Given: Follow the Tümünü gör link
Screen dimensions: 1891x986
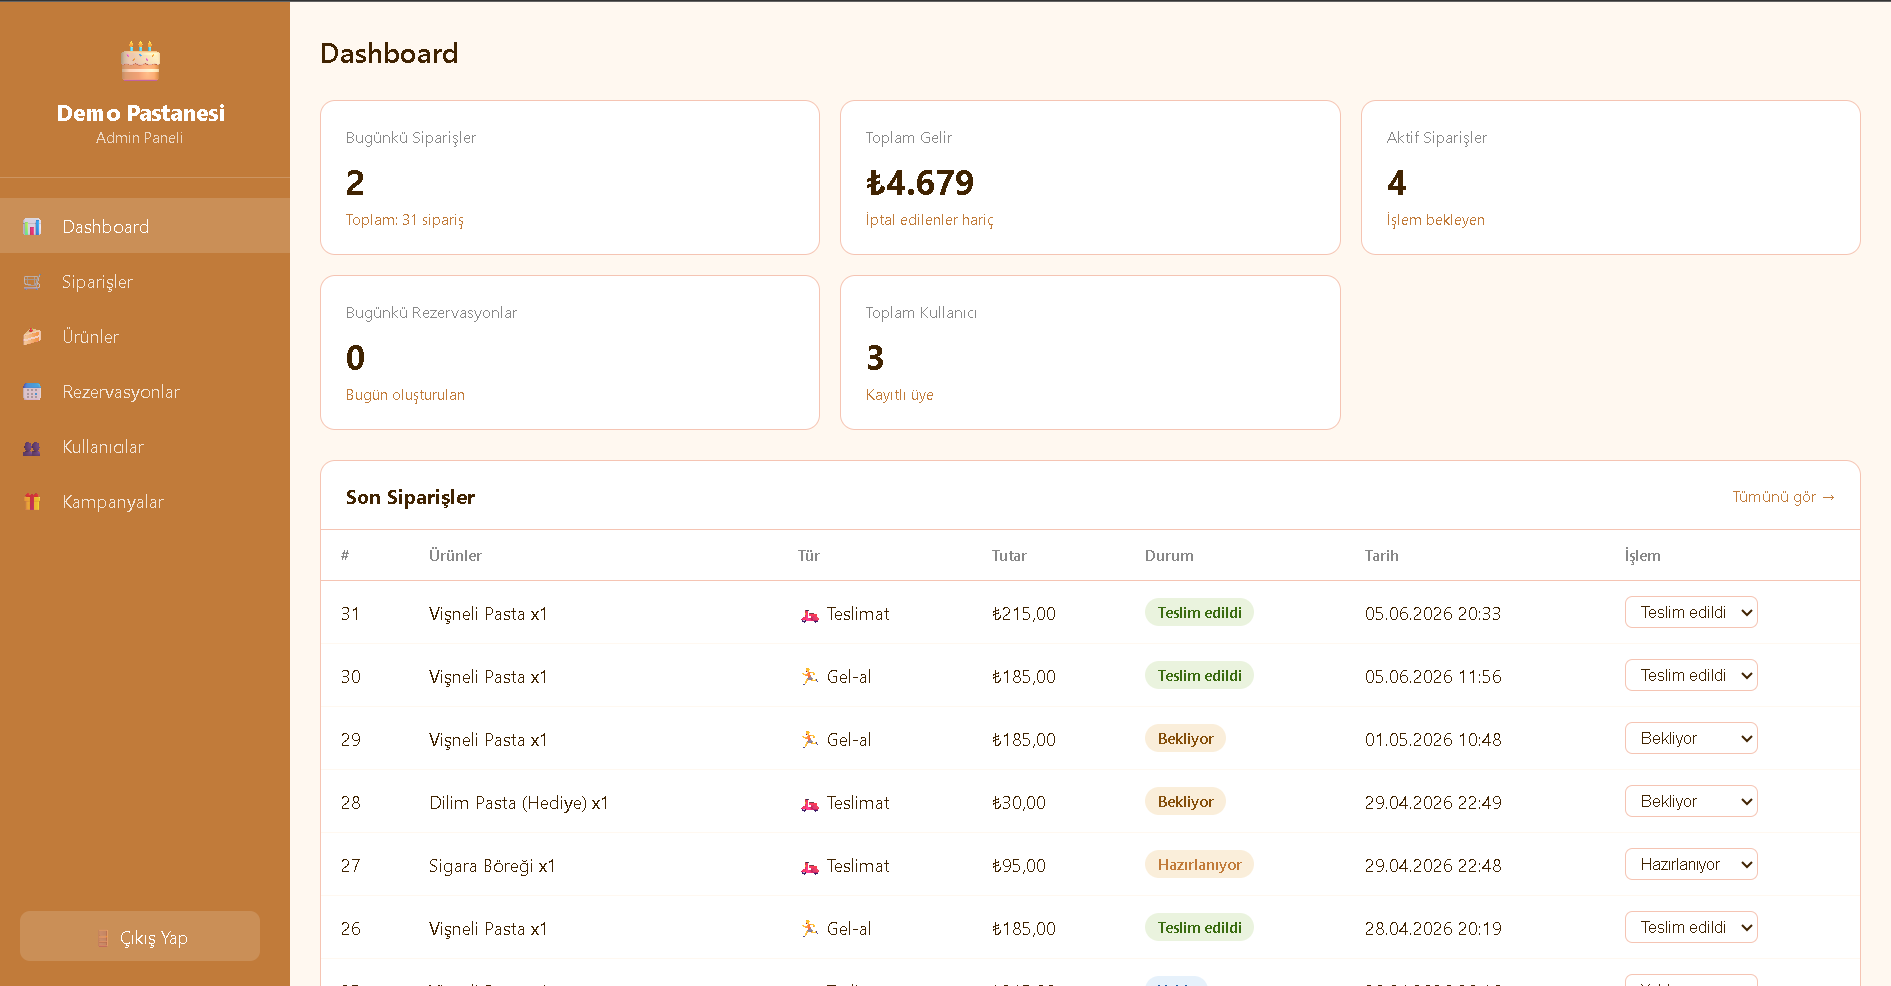Looking at the screenshot, I should coord(1783,497).
